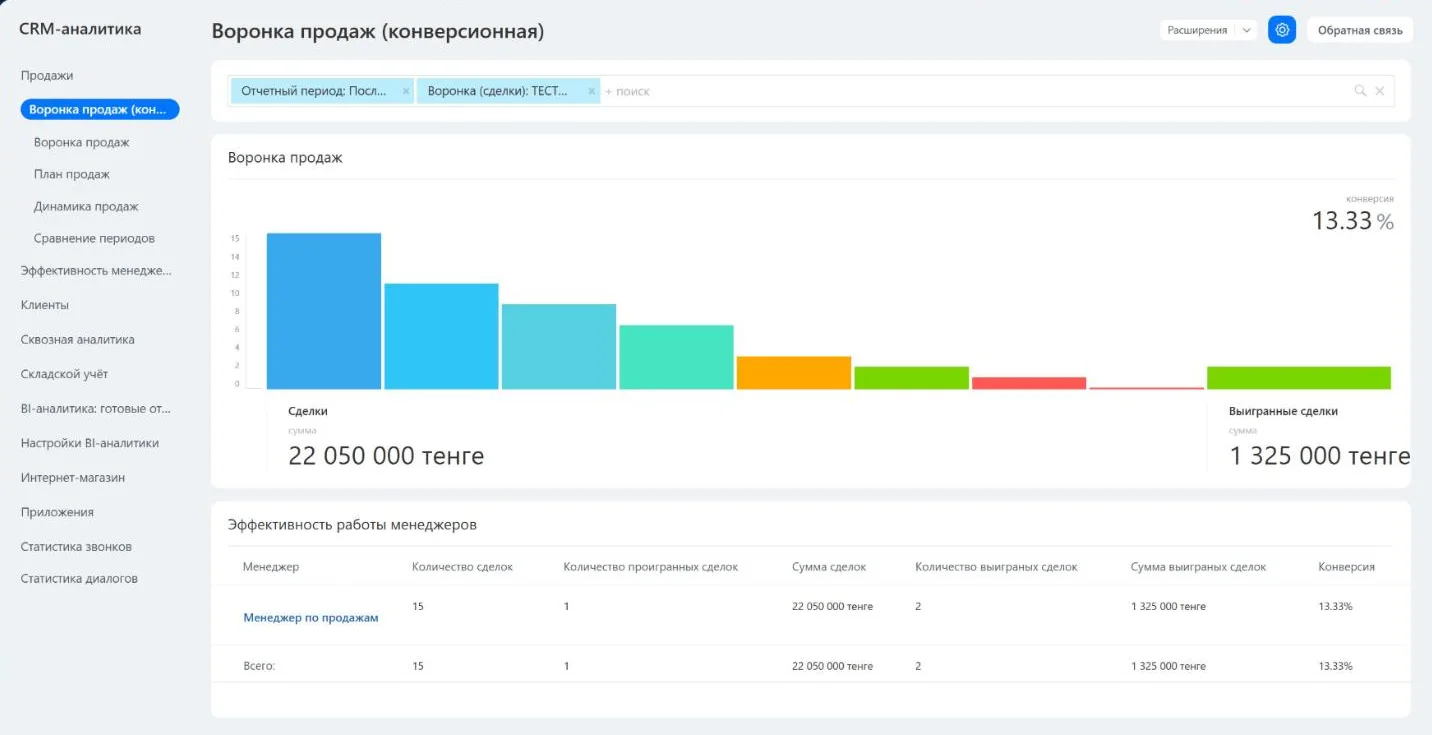The image size is (1432, 735).
Task: Click the 'Количество сделок' column header
Action: click(462, 566)
